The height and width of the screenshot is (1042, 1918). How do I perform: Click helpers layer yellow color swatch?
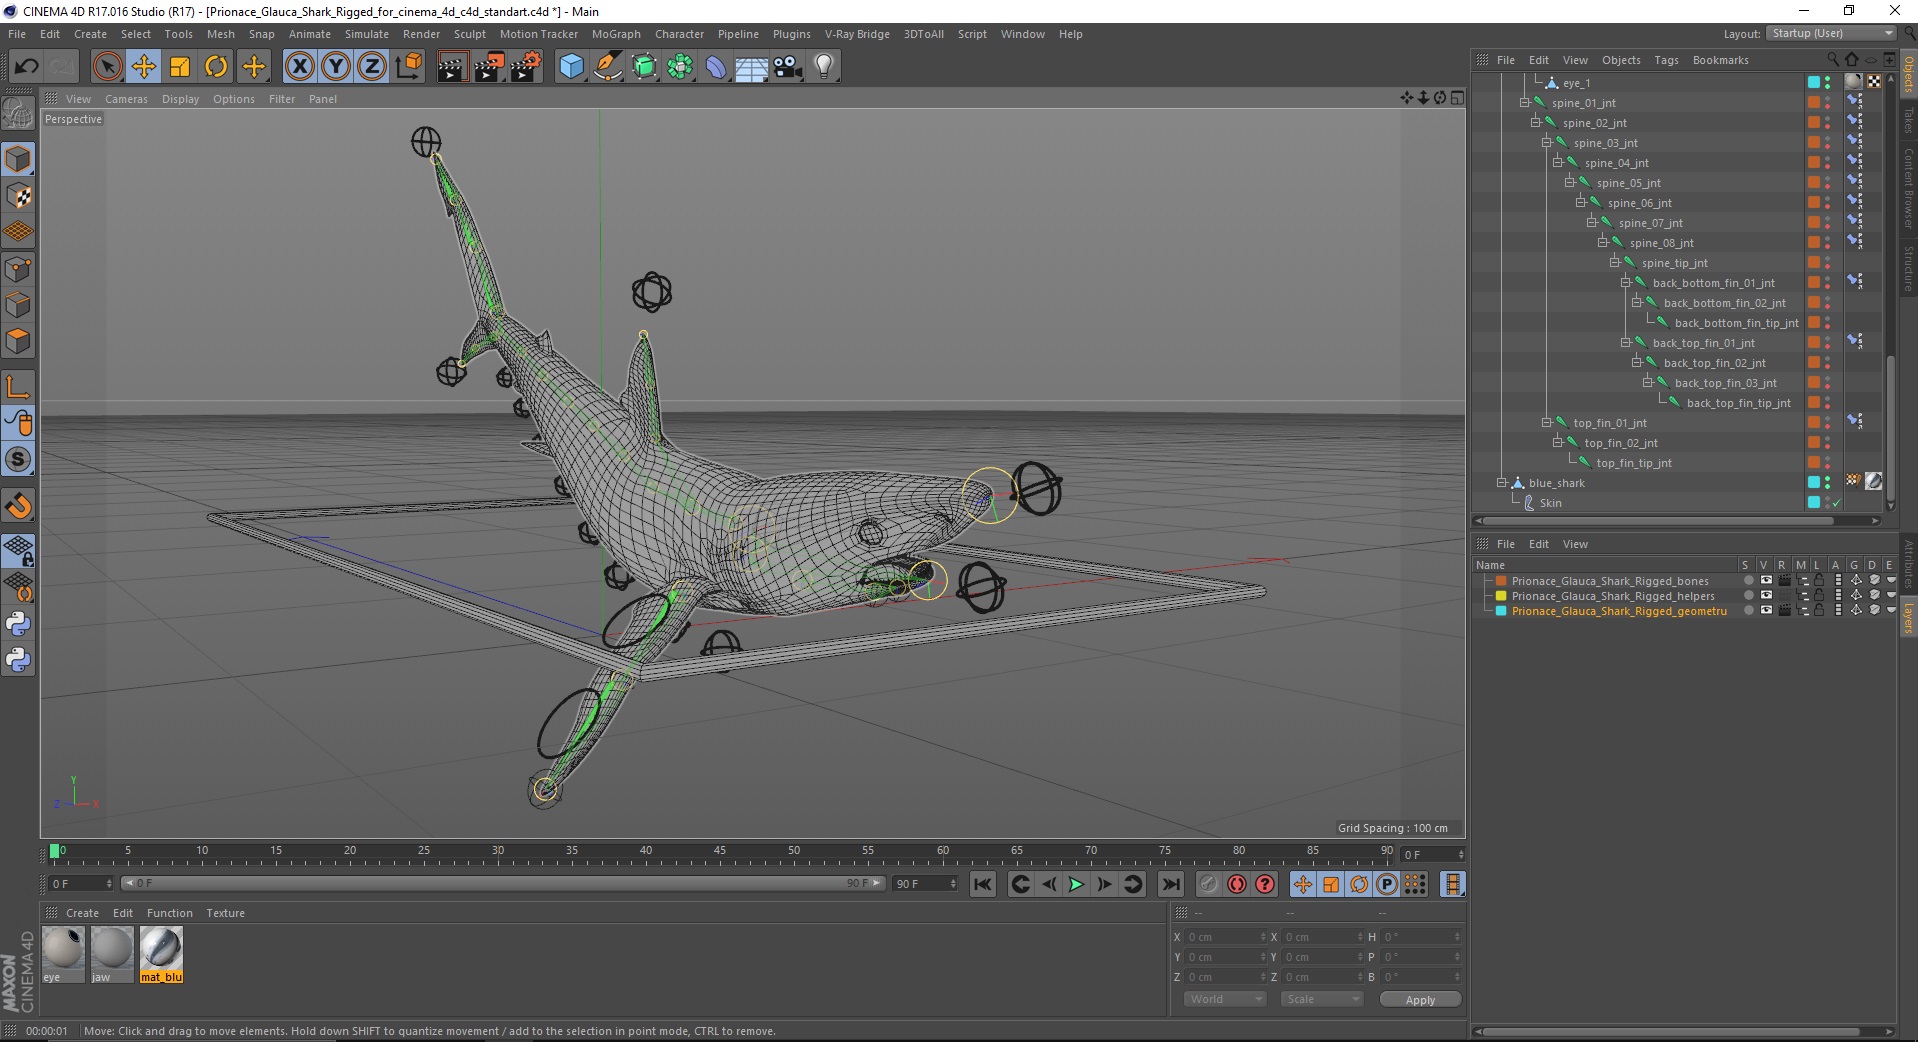click(1501, 596)
